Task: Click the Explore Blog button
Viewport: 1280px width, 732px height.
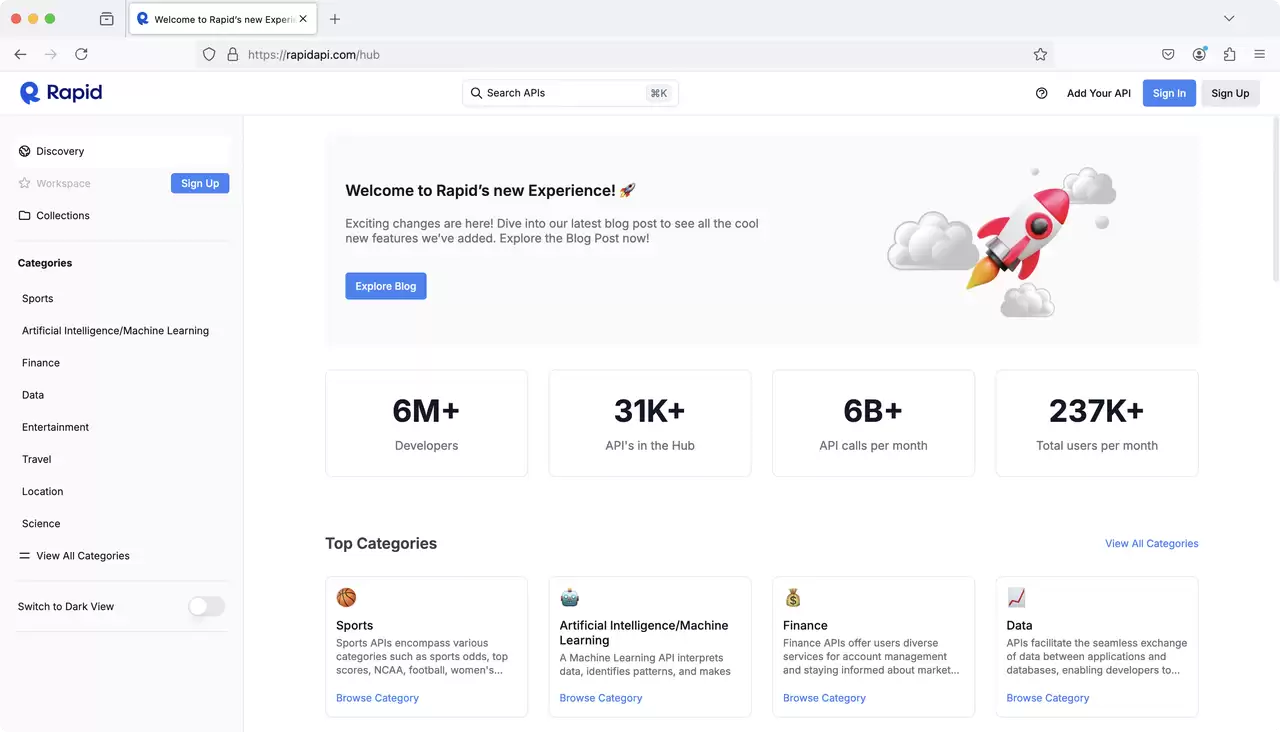Action: coord(386,286)
